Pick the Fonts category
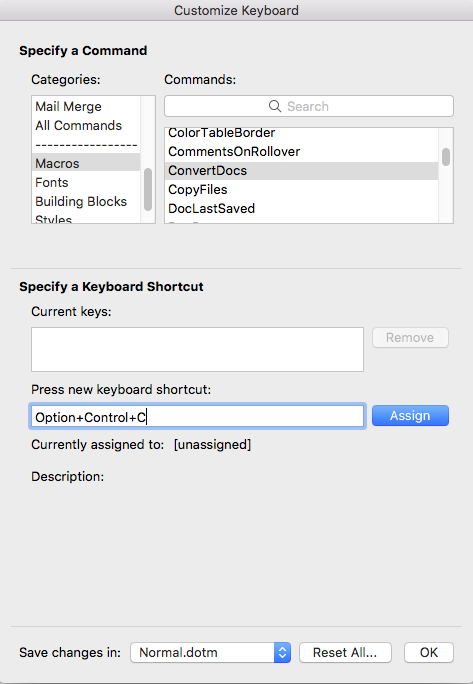Viewport: 473px width, 684px height. 86,182
